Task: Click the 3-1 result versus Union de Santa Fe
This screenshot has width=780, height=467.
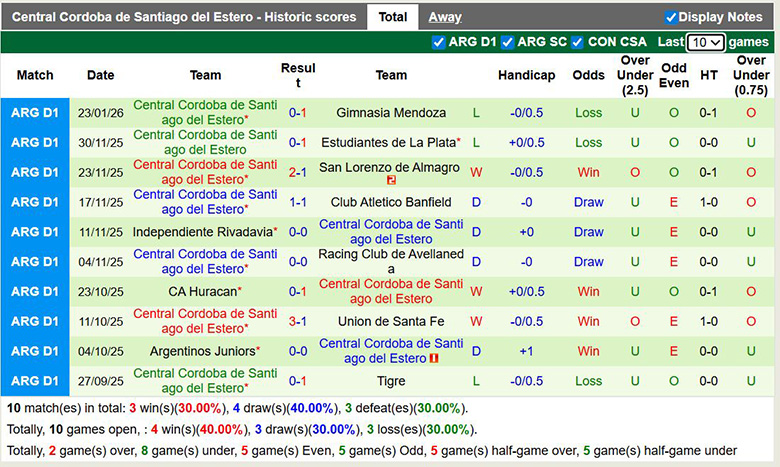Action: pos(298,321)
